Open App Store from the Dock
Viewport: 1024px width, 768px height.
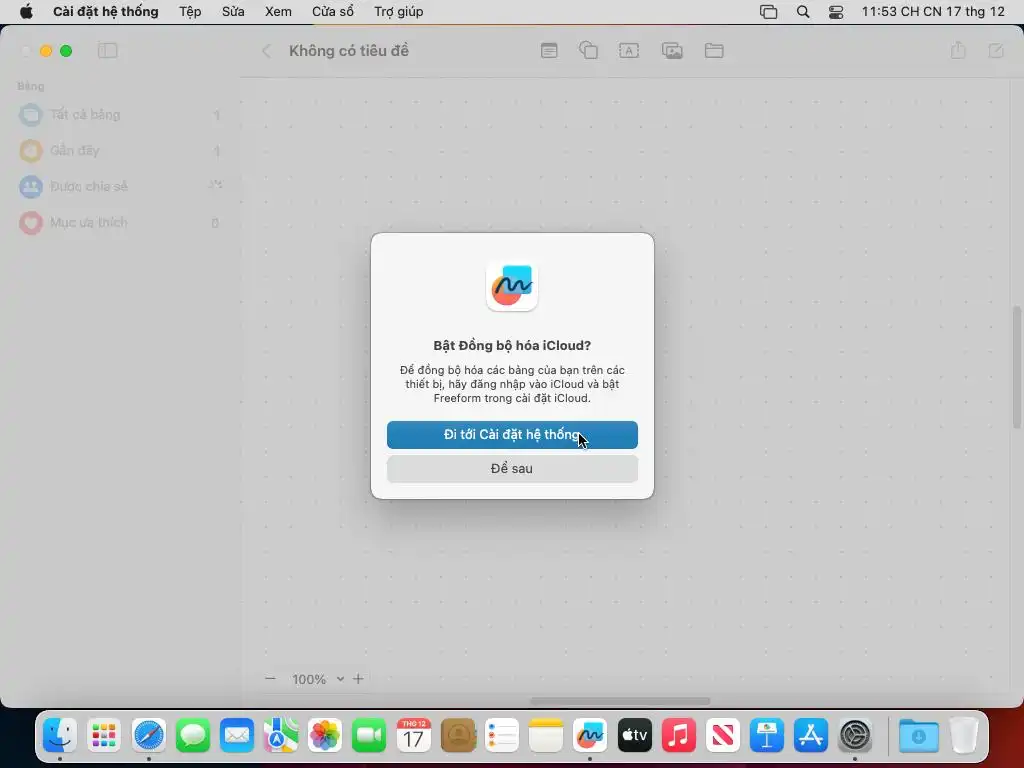811,735
